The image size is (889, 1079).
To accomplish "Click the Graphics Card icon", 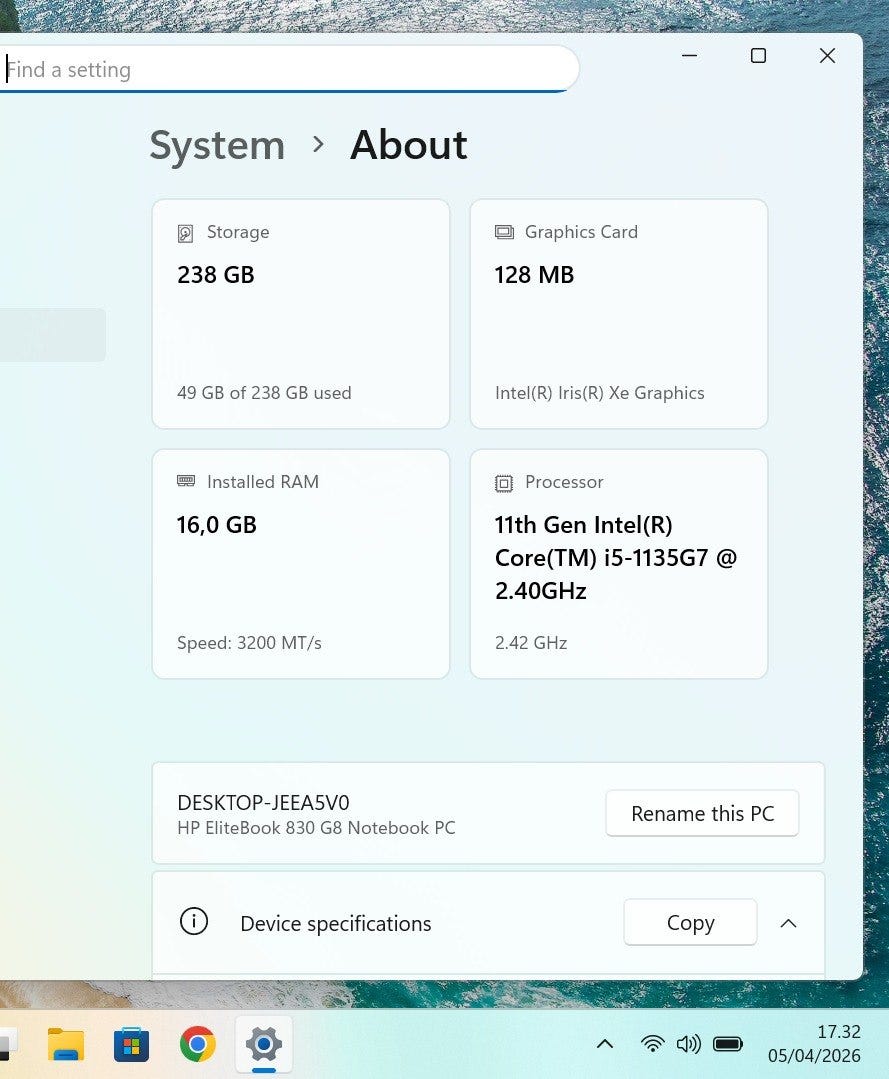I will 504,232.
